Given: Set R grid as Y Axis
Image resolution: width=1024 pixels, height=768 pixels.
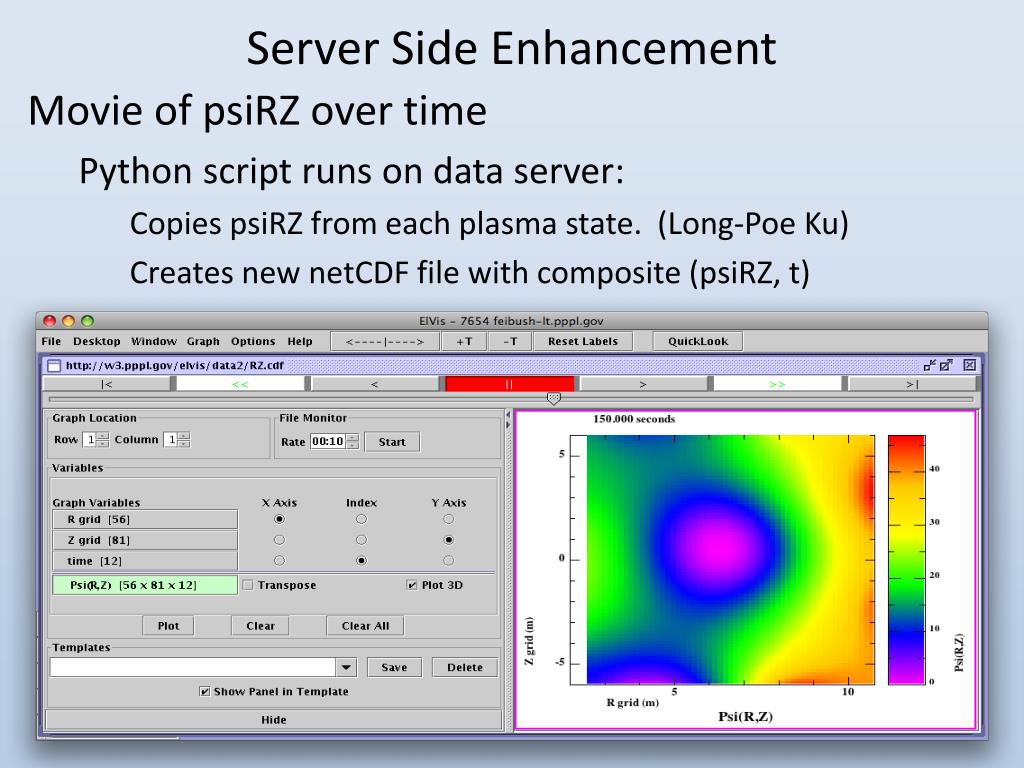Looking at the screenshot, I should (448, 519).
